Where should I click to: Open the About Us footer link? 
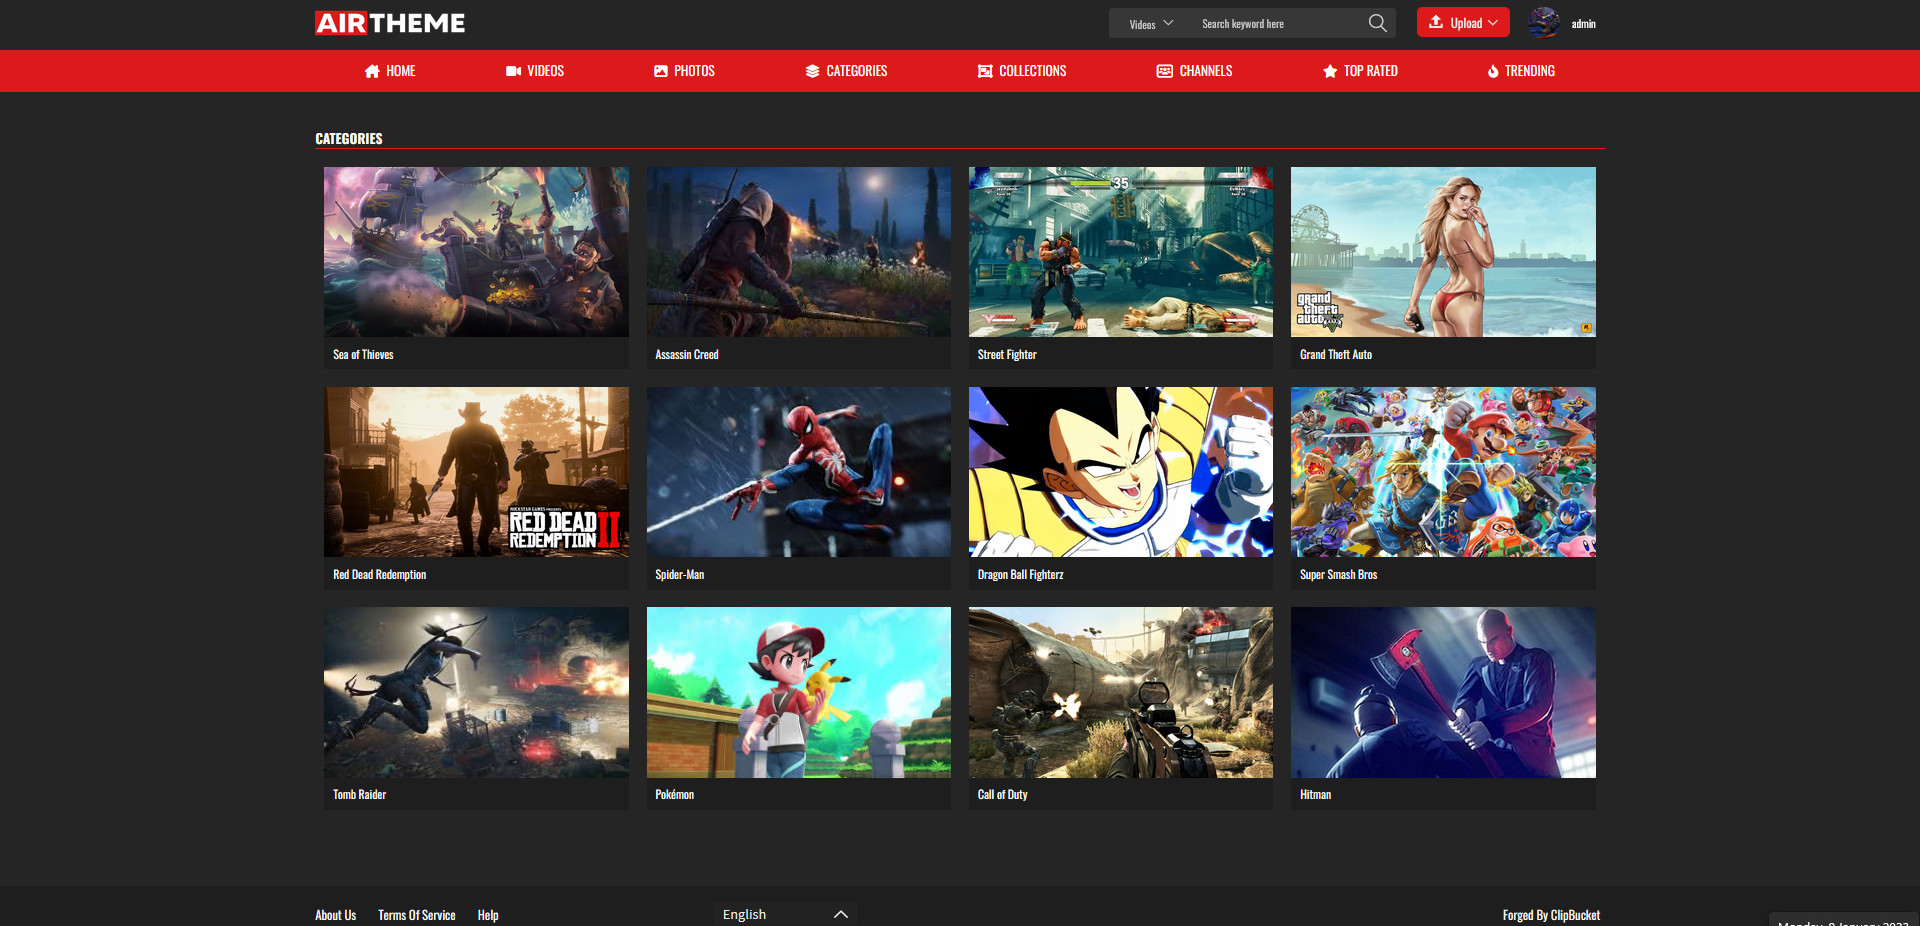coord(335,915)
